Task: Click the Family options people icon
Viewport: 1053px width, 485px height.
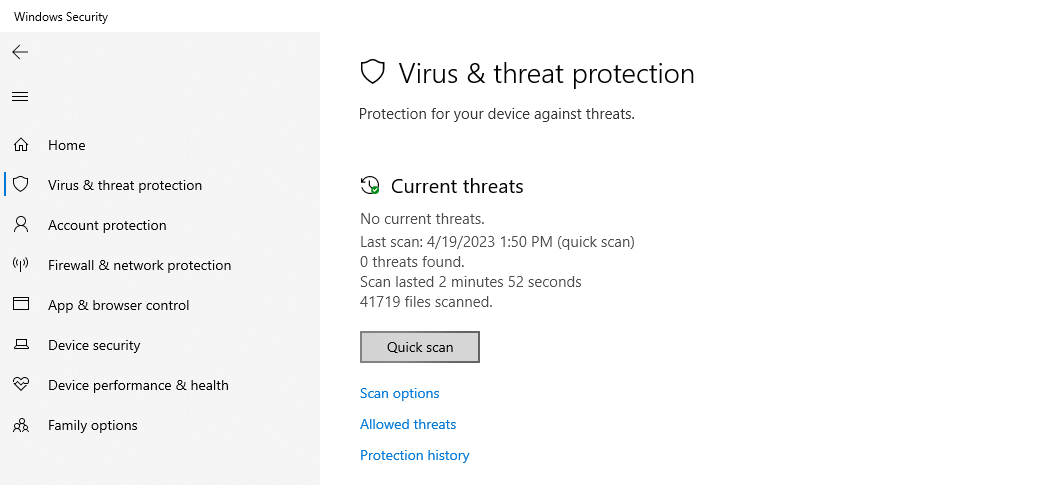Action: click(21, 425)
